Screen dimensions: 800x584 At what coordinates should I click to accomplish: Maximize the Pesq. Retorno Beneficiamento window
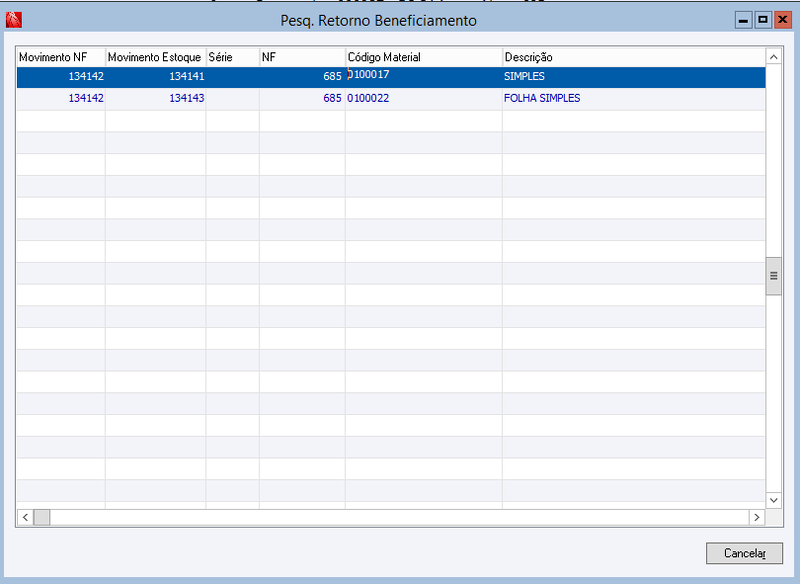click(x=763, y=20)
